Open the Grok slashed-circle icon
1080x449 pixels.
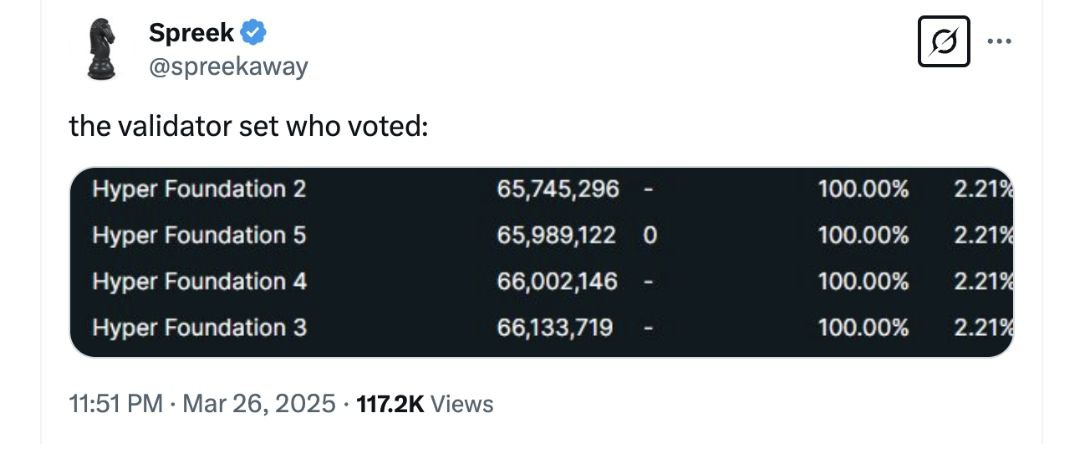click(944, 41)
